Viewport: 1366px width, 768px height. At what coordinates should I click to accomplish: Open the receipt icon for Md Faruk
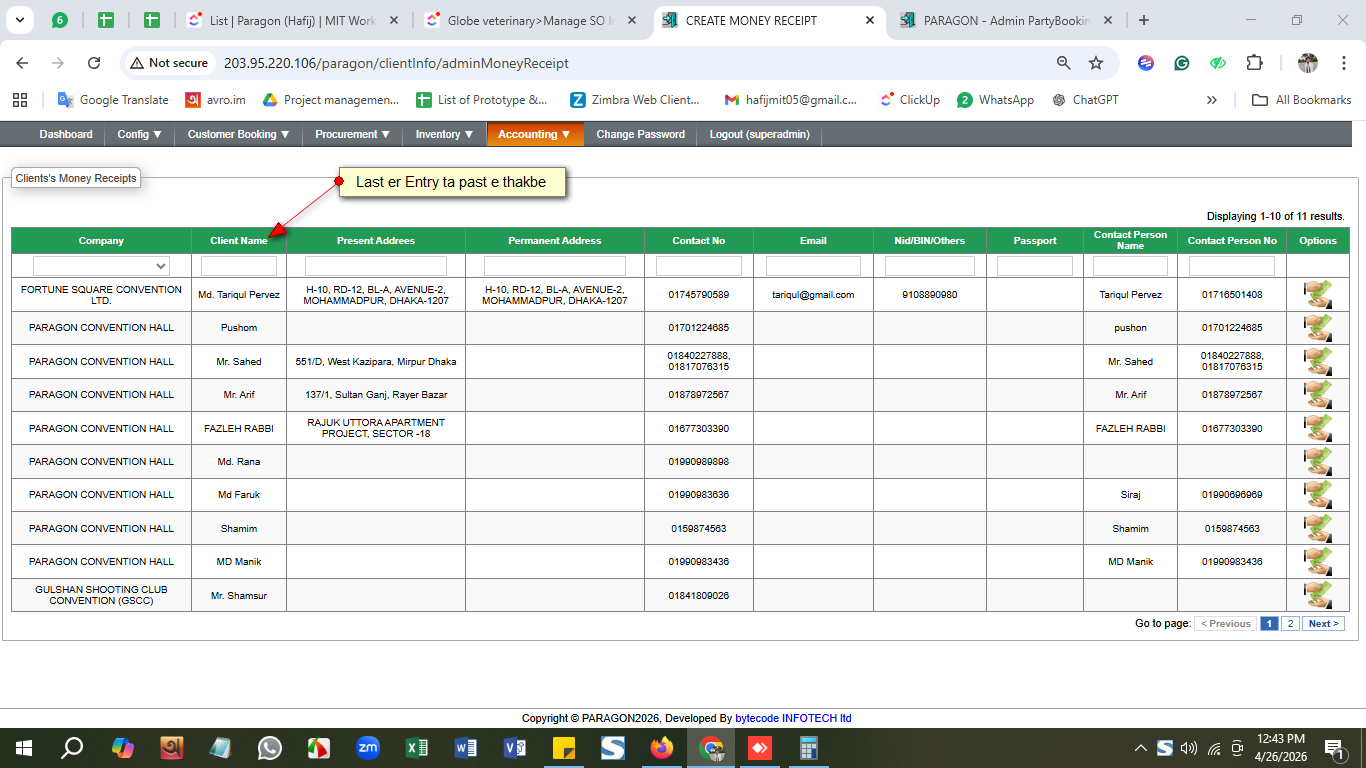[1318, 495]
